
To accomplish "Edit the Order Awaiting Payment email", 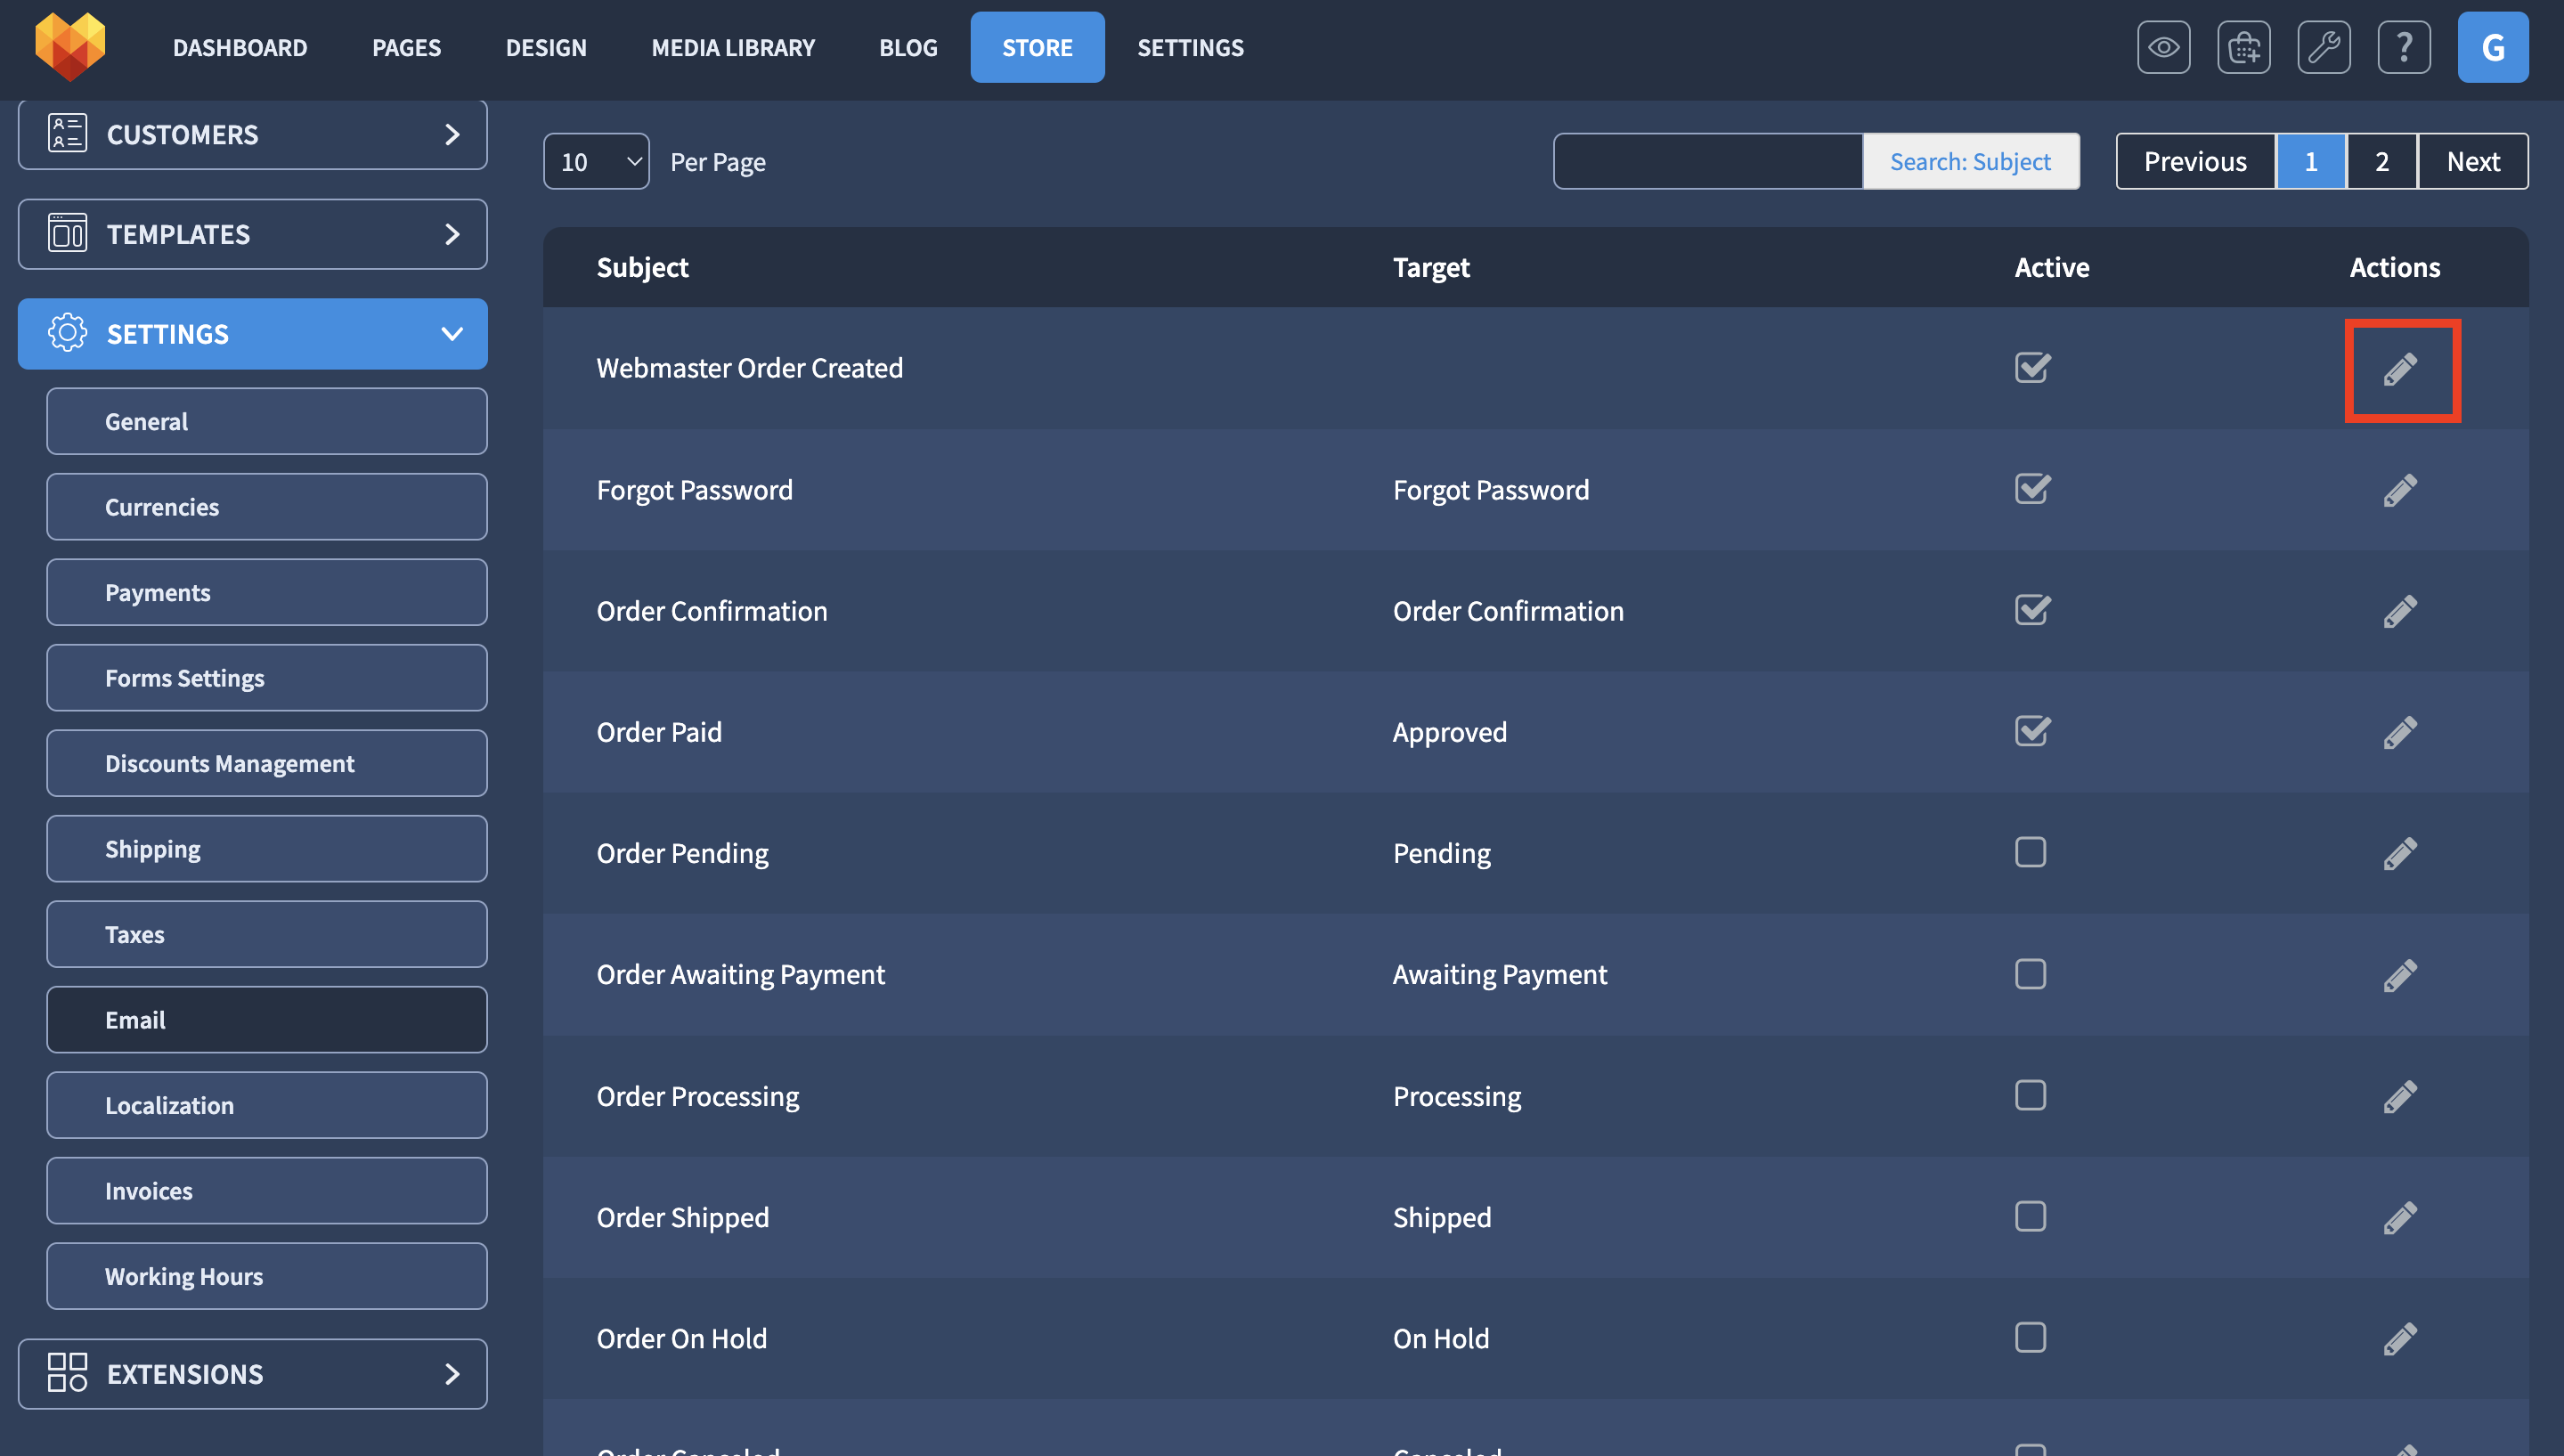I will [2400, 975].
